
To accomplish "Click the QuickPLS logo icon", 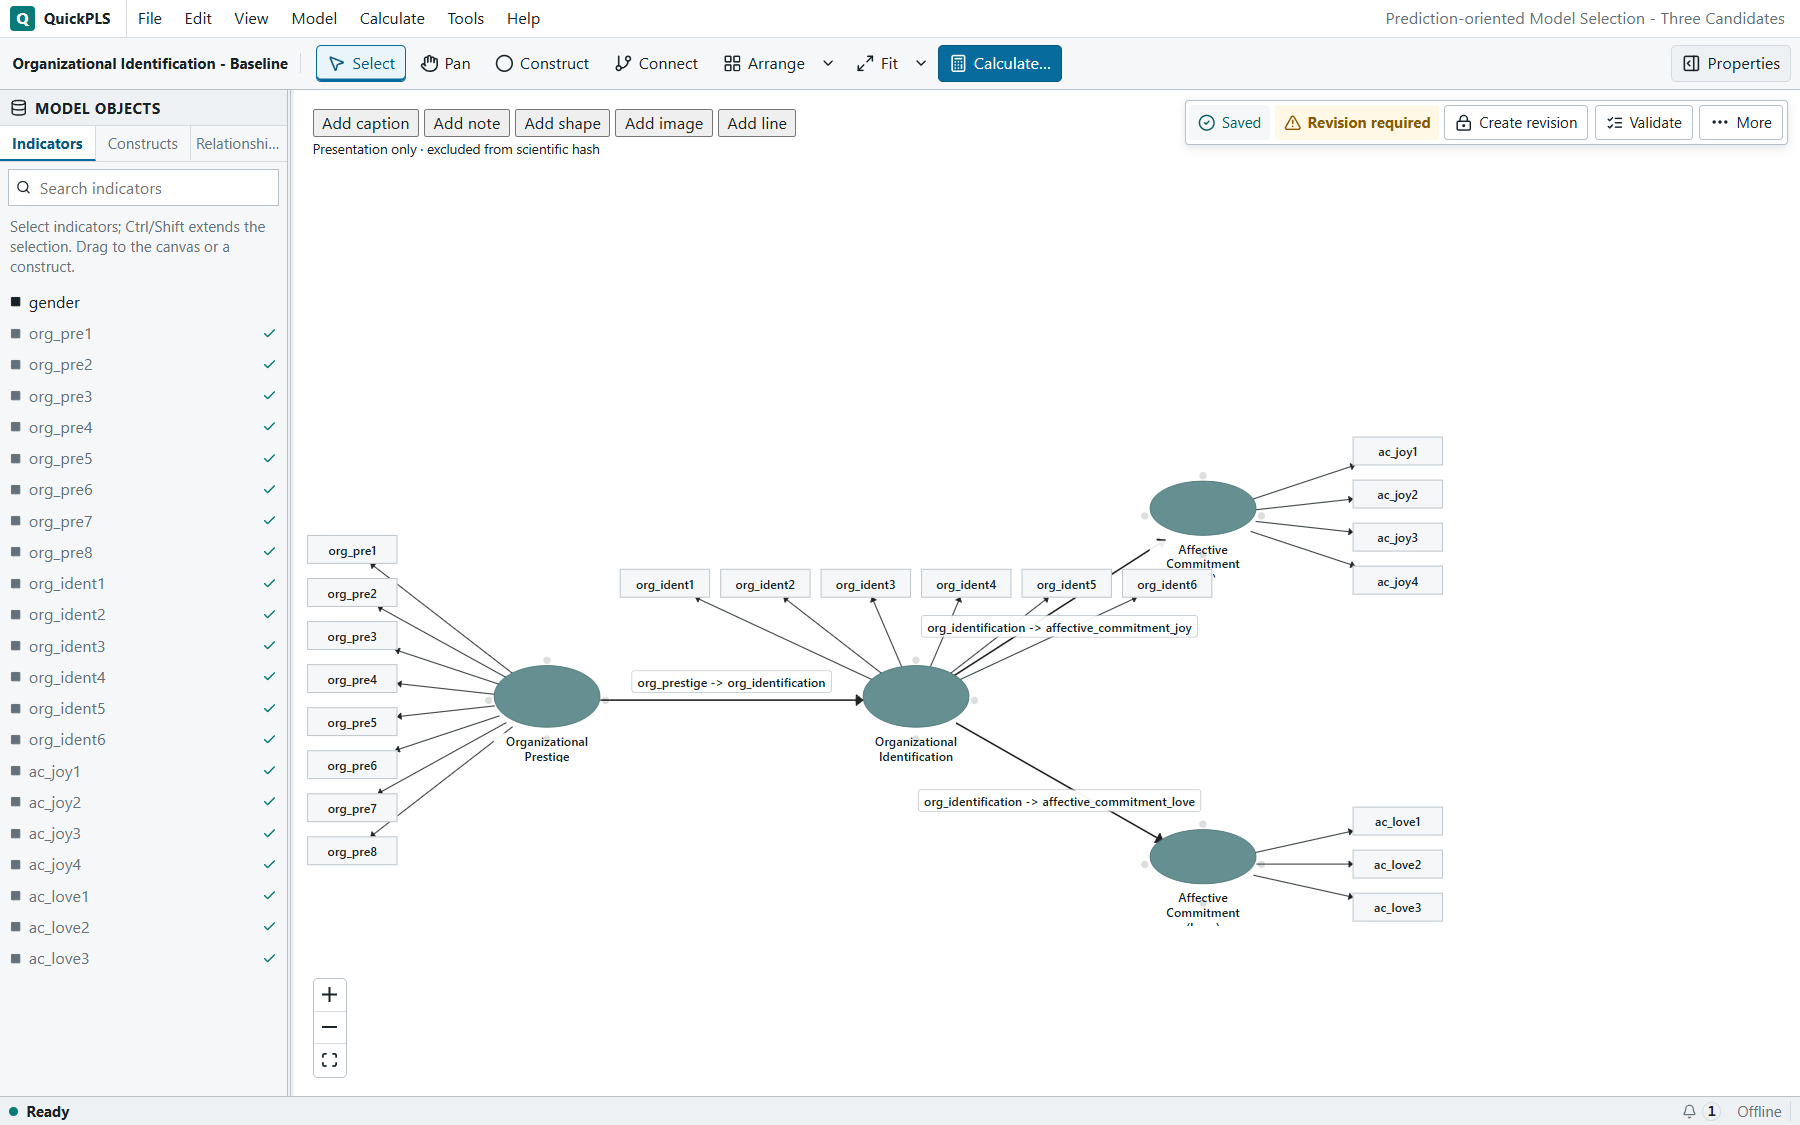I will [22, 18].
